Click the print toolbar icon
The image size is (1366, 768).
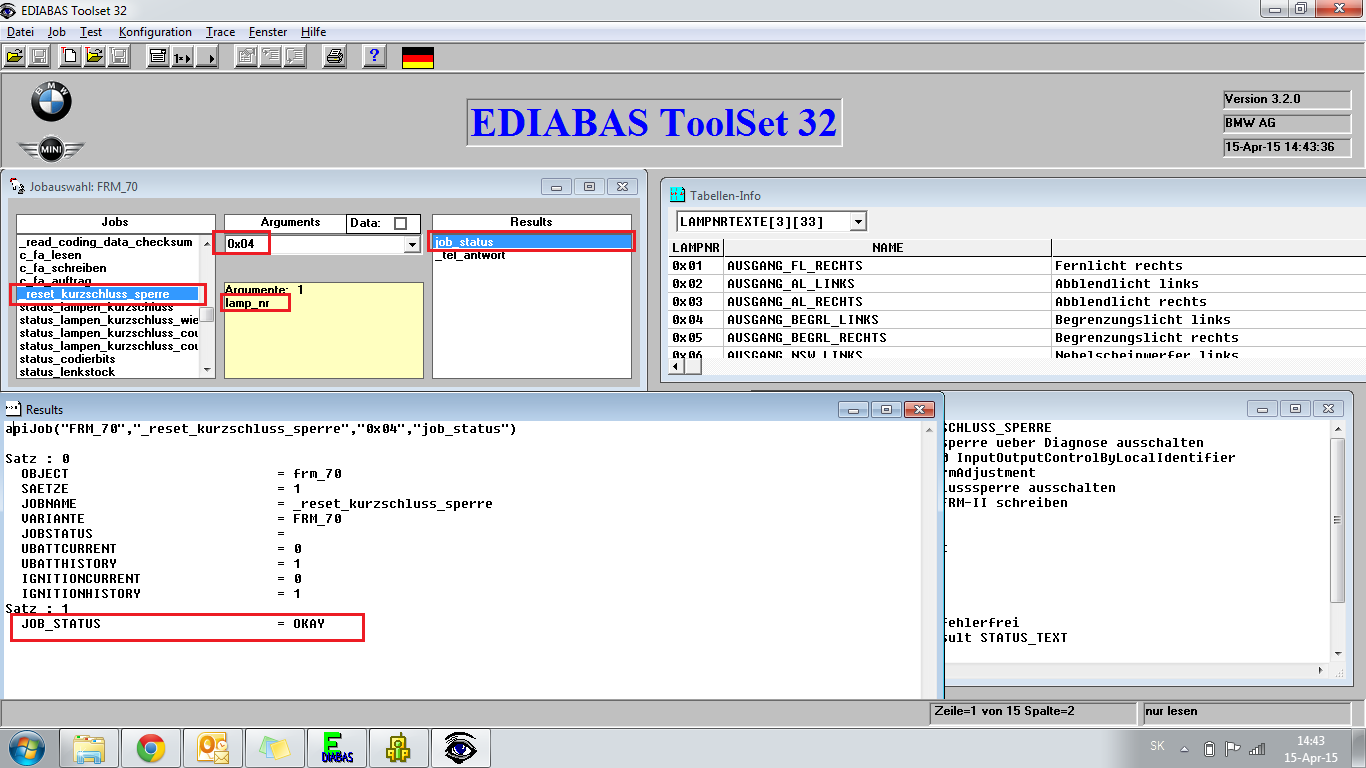pos(335,57)
